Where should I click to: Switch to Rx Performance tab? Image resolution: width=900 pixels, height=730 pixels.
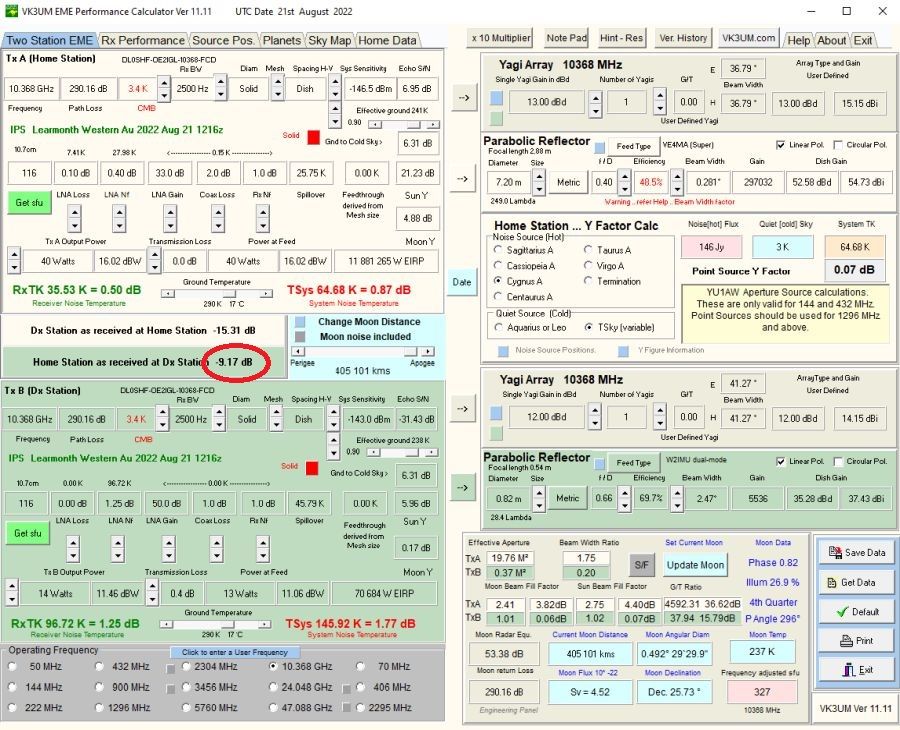tap(143, 40)
